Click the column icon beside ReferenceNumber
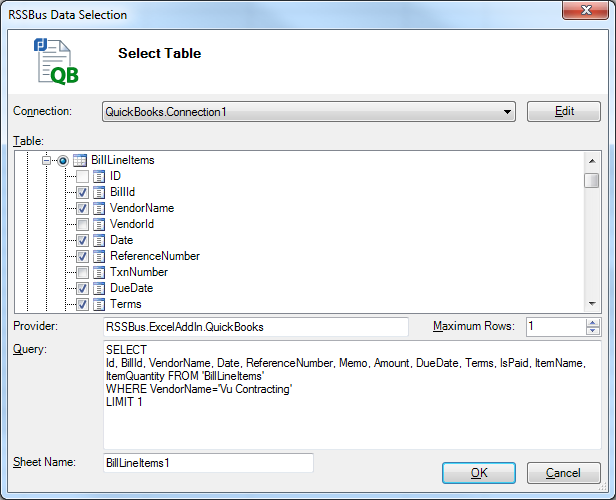The height and width of the screenshot is (500, 616). point(99,256)
